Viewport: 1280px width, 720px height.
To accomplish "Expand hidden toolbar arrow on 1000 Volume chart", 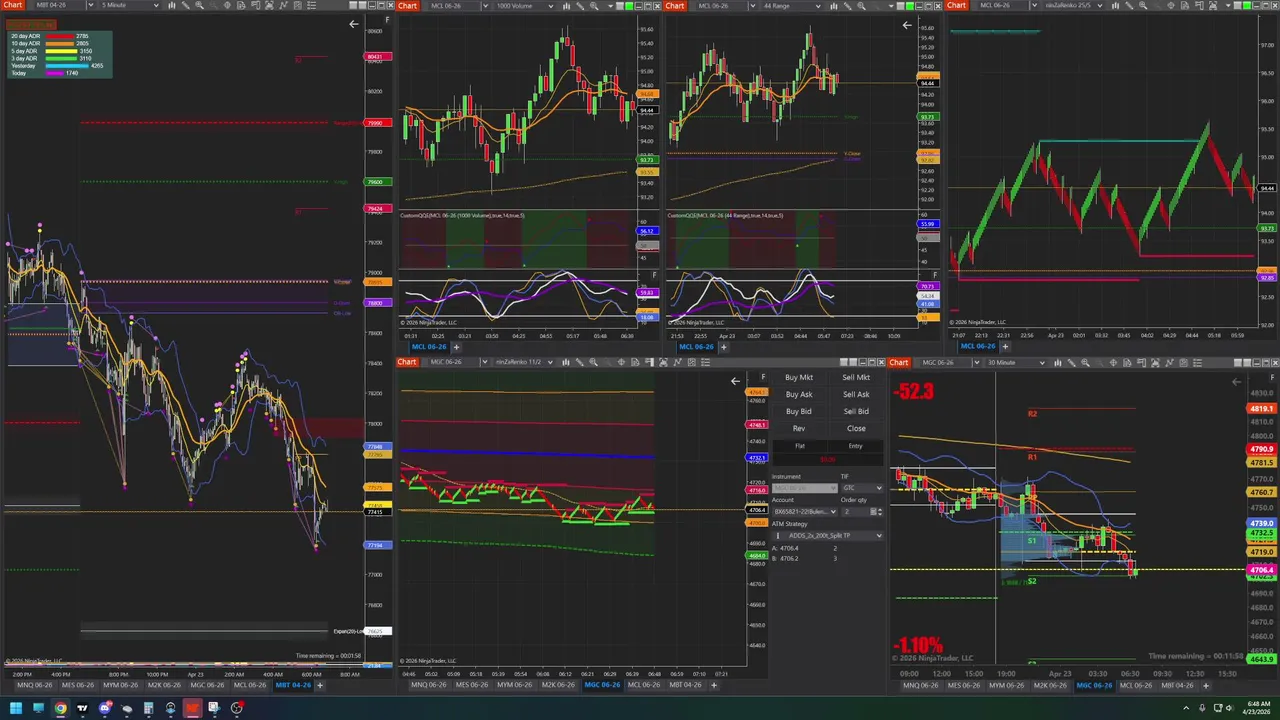I will coord(610,5).
